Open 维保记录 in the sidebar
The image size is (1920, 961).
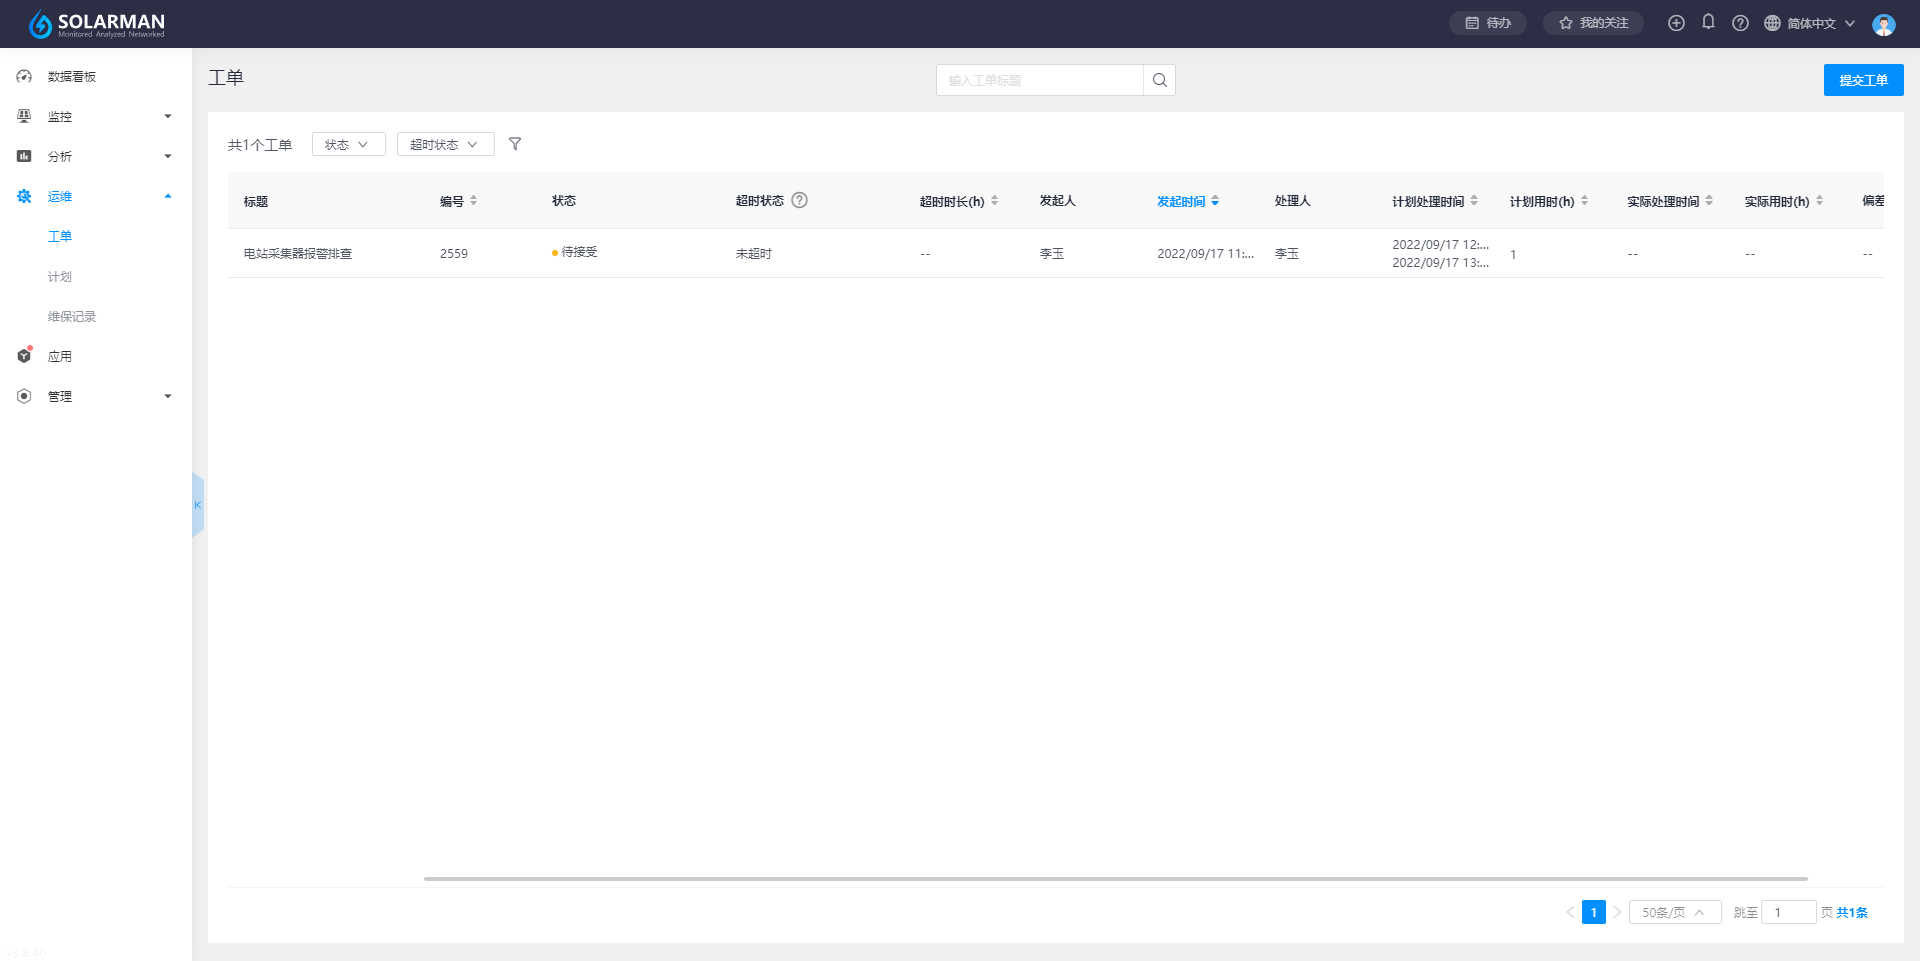(72, 316)
